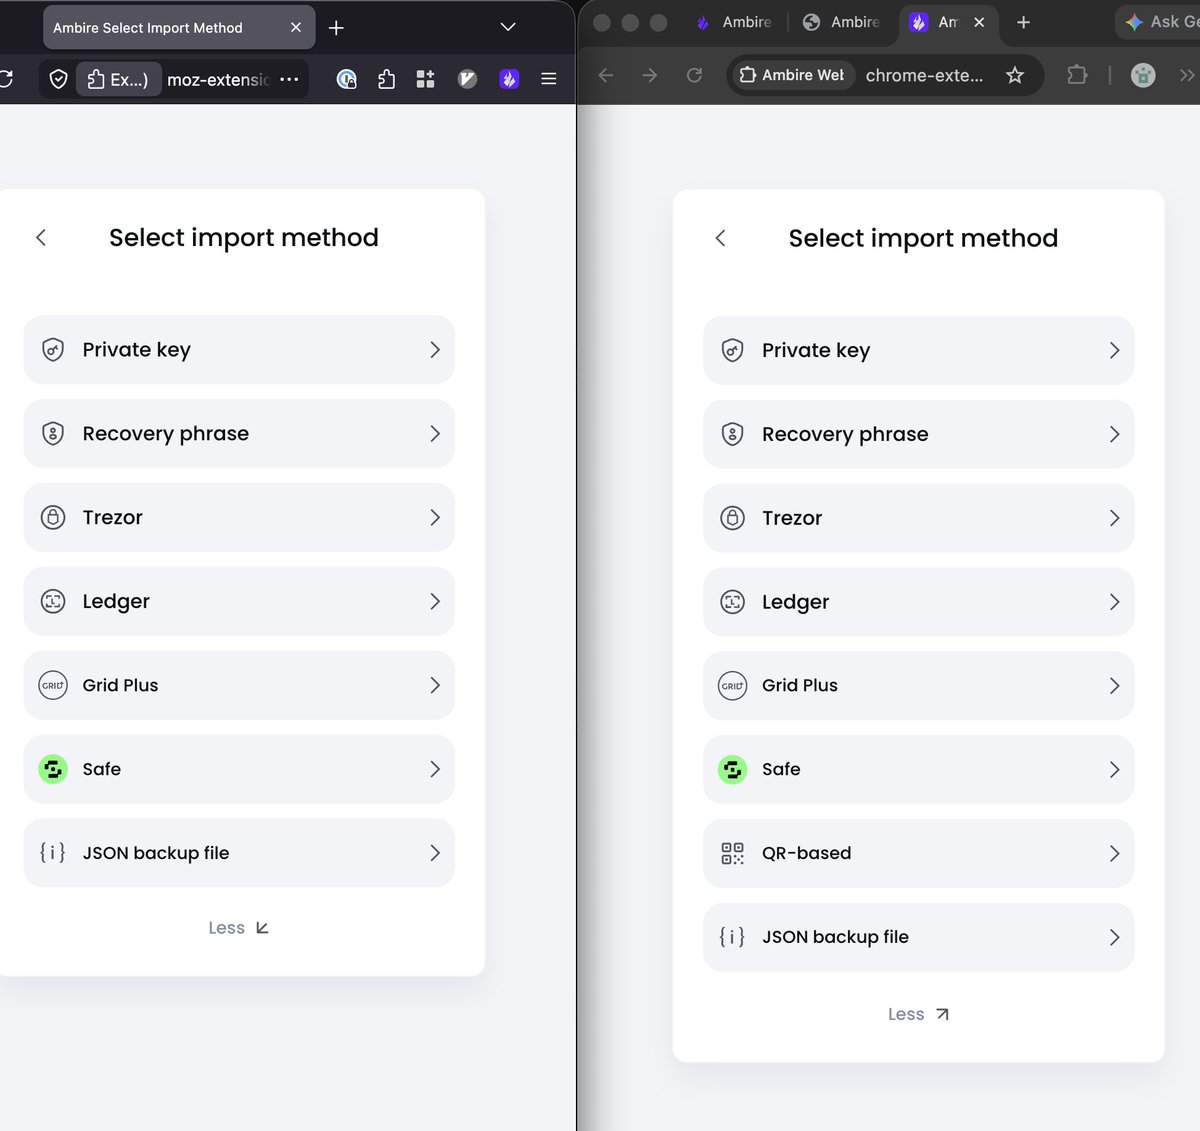Viewport: 1200px width, 1131px height.
Task: Select the active Ambire Chrome tab
Action: [948, 22]
